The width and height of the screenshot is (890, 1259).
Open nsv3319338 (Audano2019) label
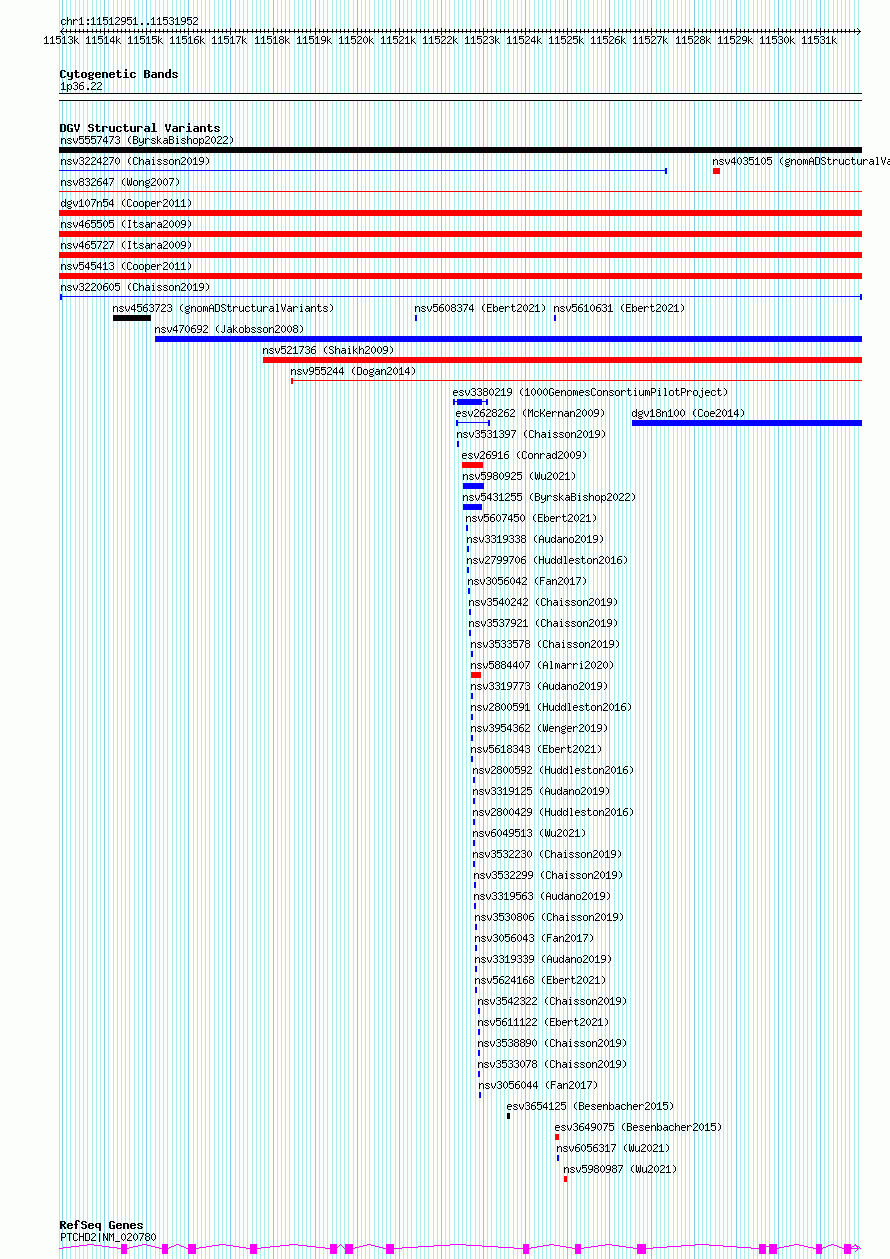(535, 539)
